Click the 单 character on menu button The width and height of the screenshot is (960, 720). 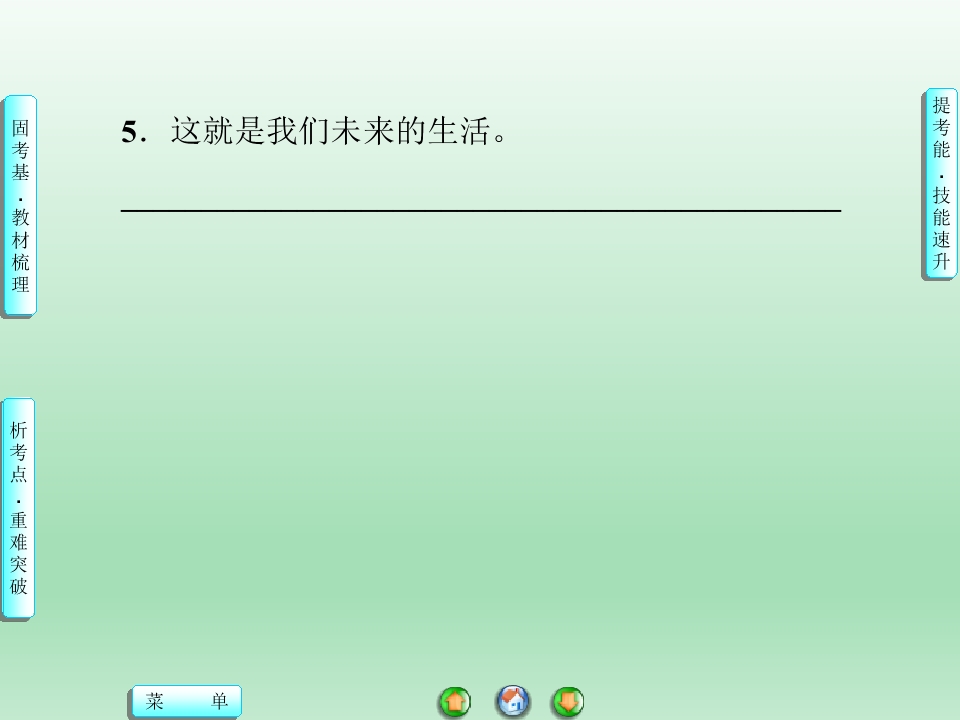point(219,701)
